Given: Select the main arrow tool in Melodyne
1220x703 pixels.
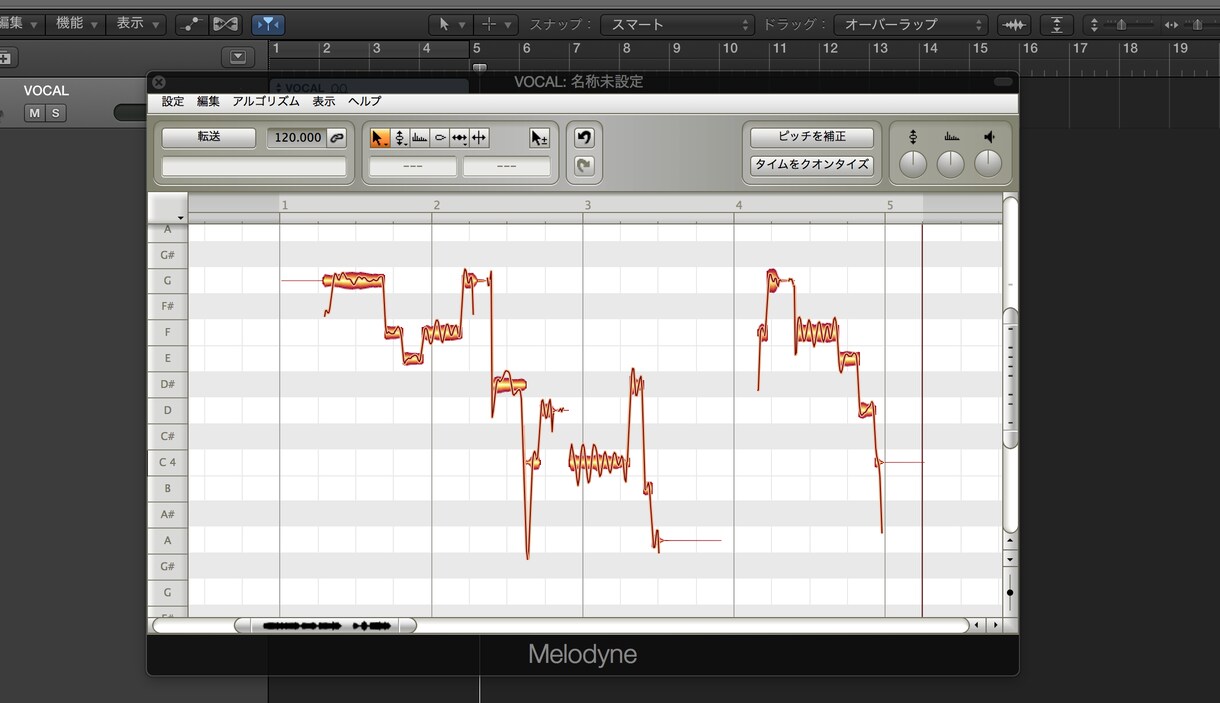Looking at the screenshot, I should [x=380, y=138].
